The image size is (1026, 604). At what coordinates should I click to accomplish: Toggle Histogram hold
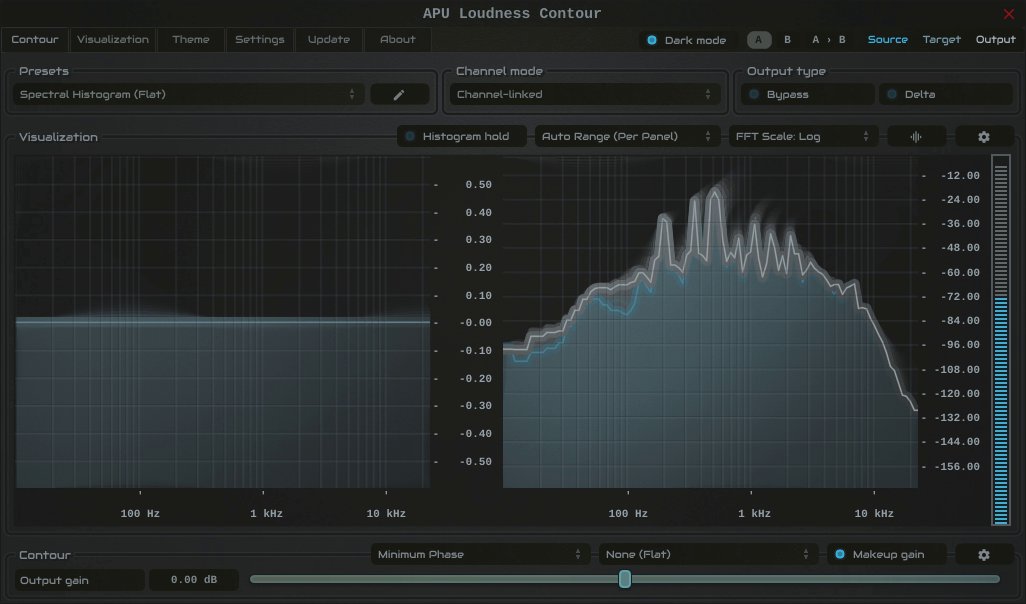point(462,136)
